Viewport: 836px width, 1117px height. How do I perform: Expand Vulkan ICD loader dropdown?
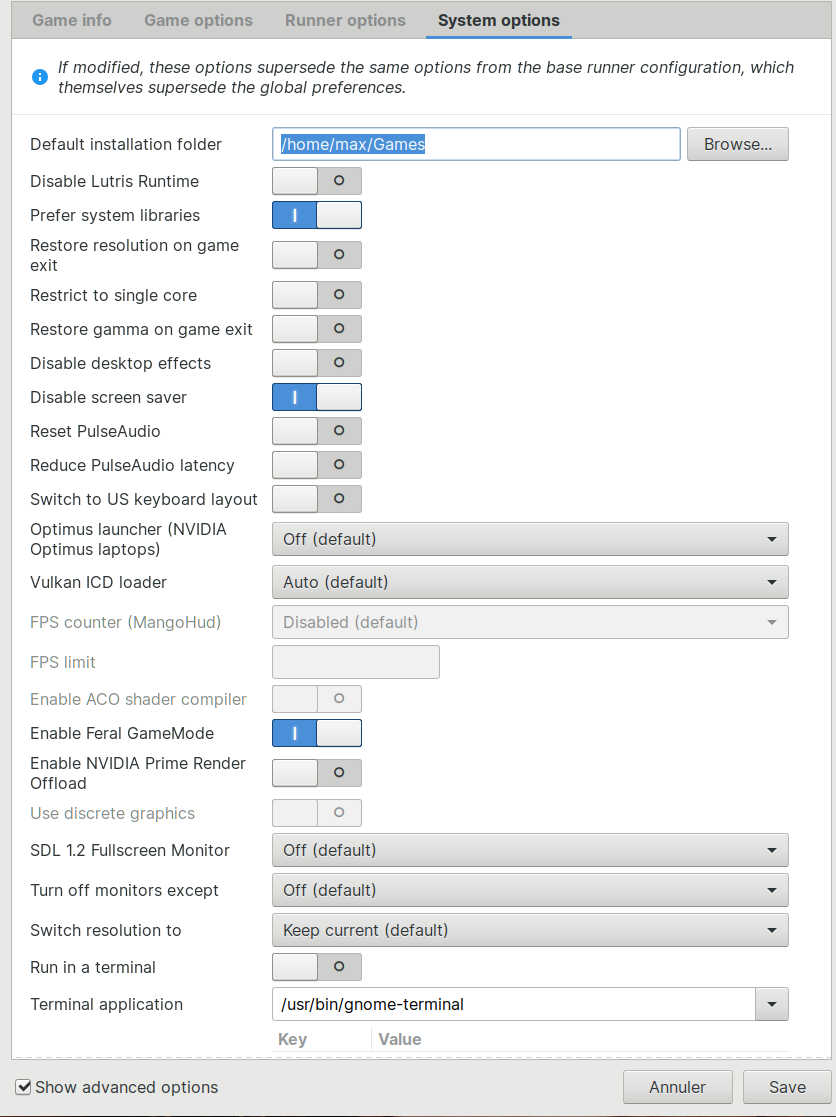[x=529, y=582]
